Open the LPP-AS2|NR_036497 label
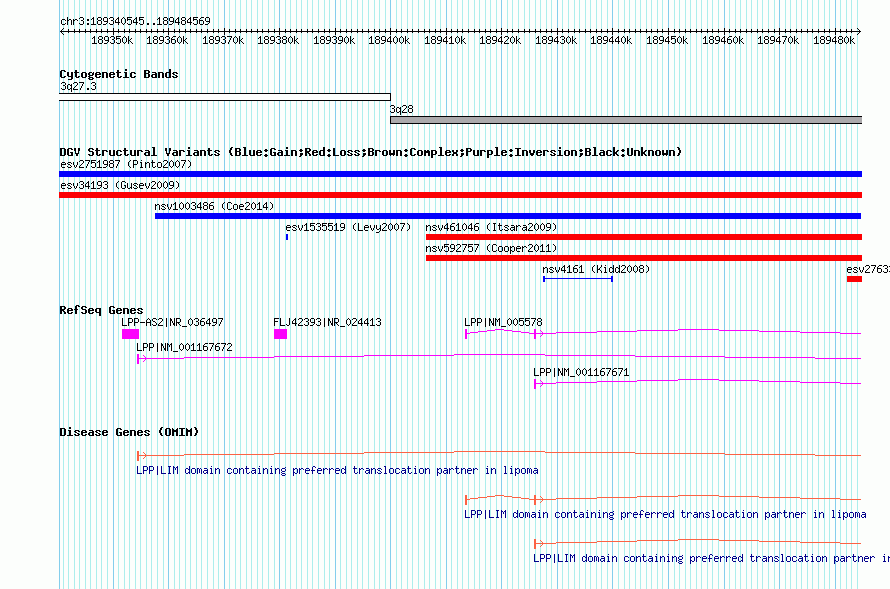 (173, 322)
